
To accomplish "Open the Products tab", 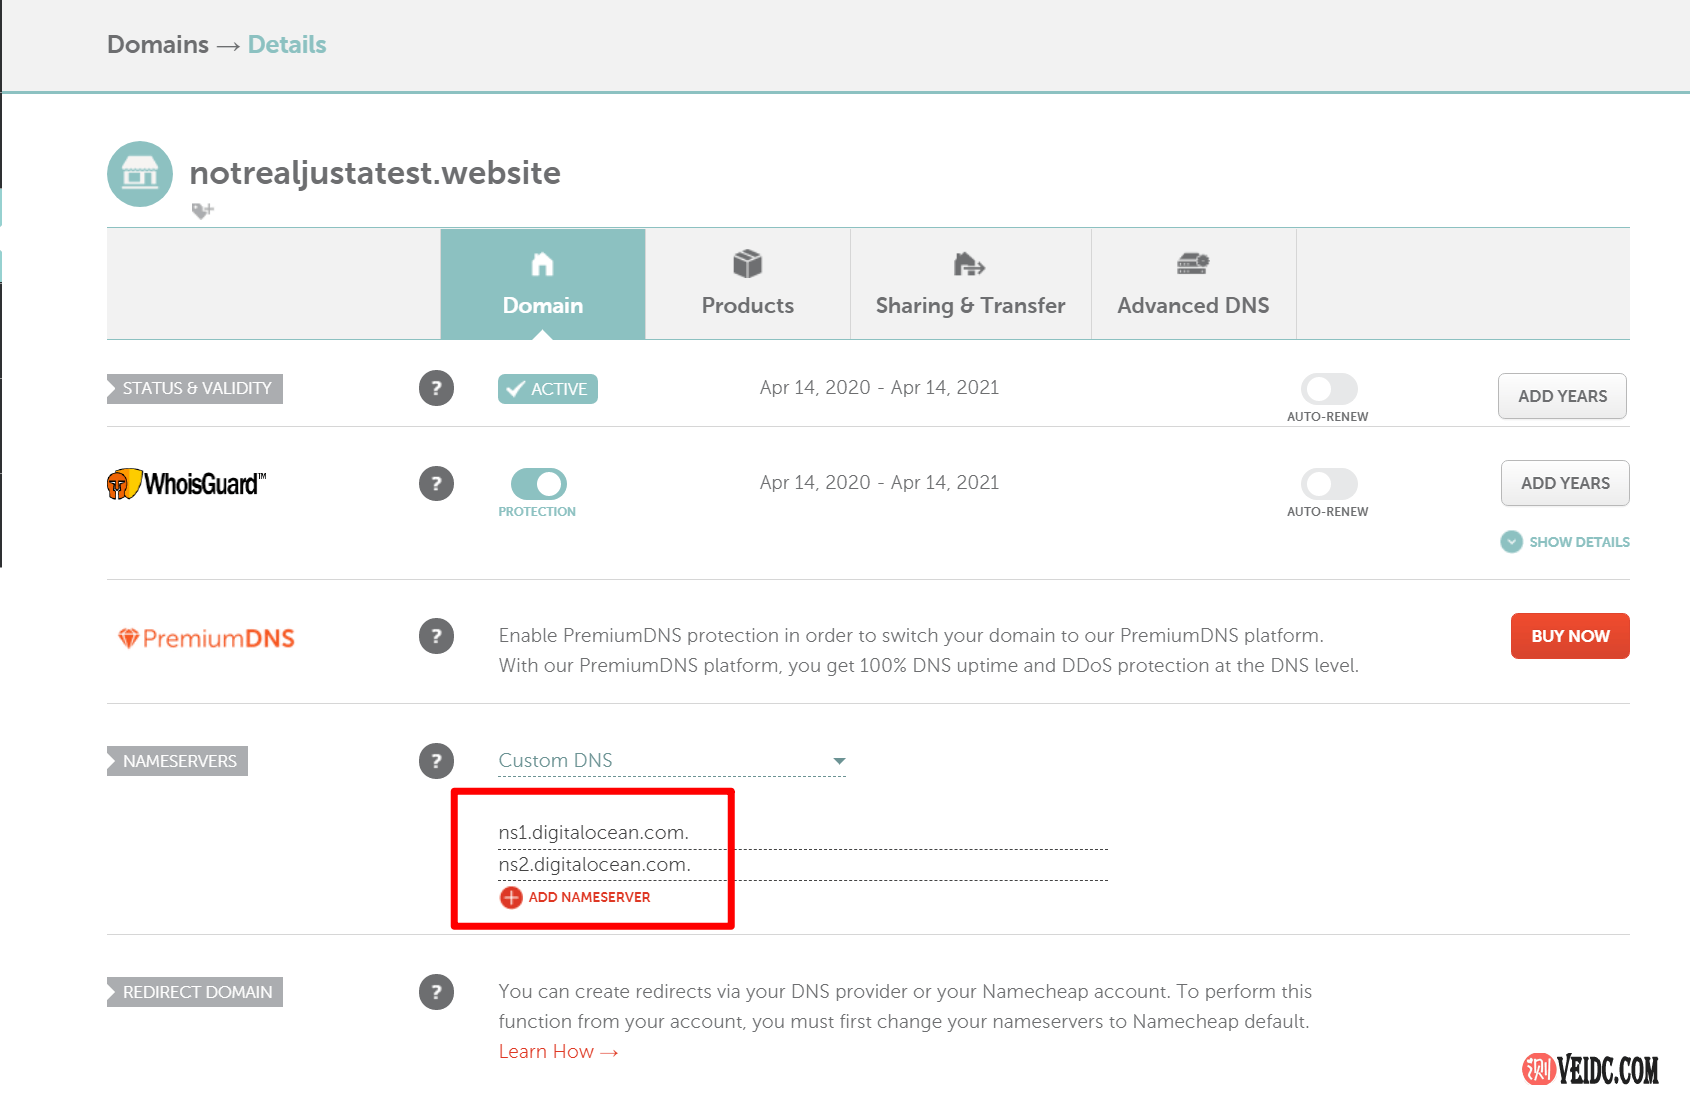I will click(748, 284).
